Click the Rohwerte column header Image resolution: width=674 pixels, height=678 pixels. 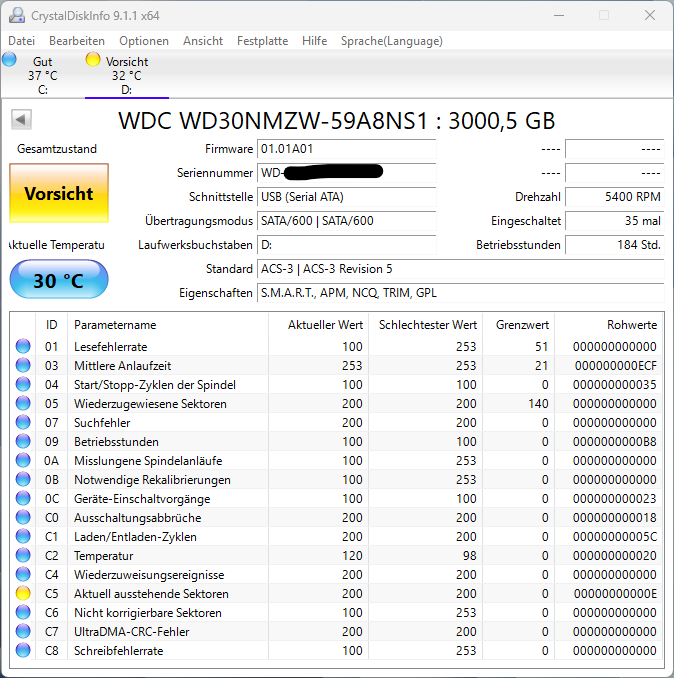pos(609,325)
